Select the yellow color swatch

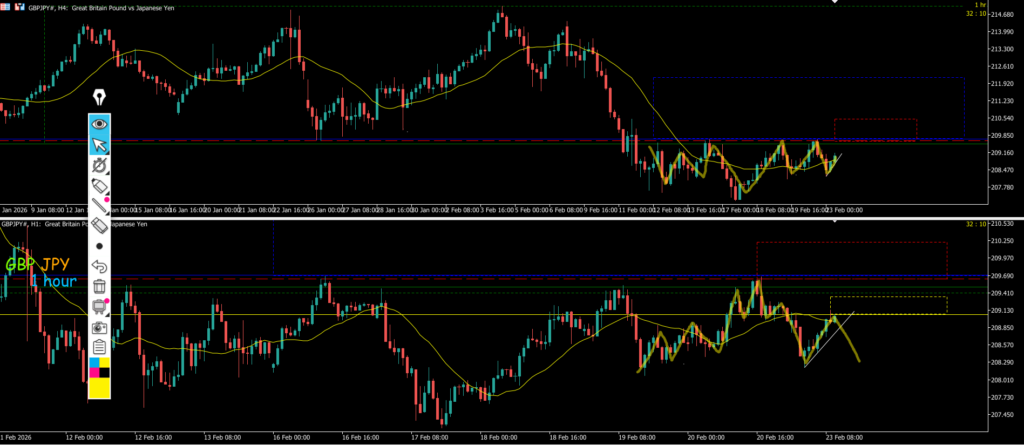pyautogui.click(x=100, y=388)
